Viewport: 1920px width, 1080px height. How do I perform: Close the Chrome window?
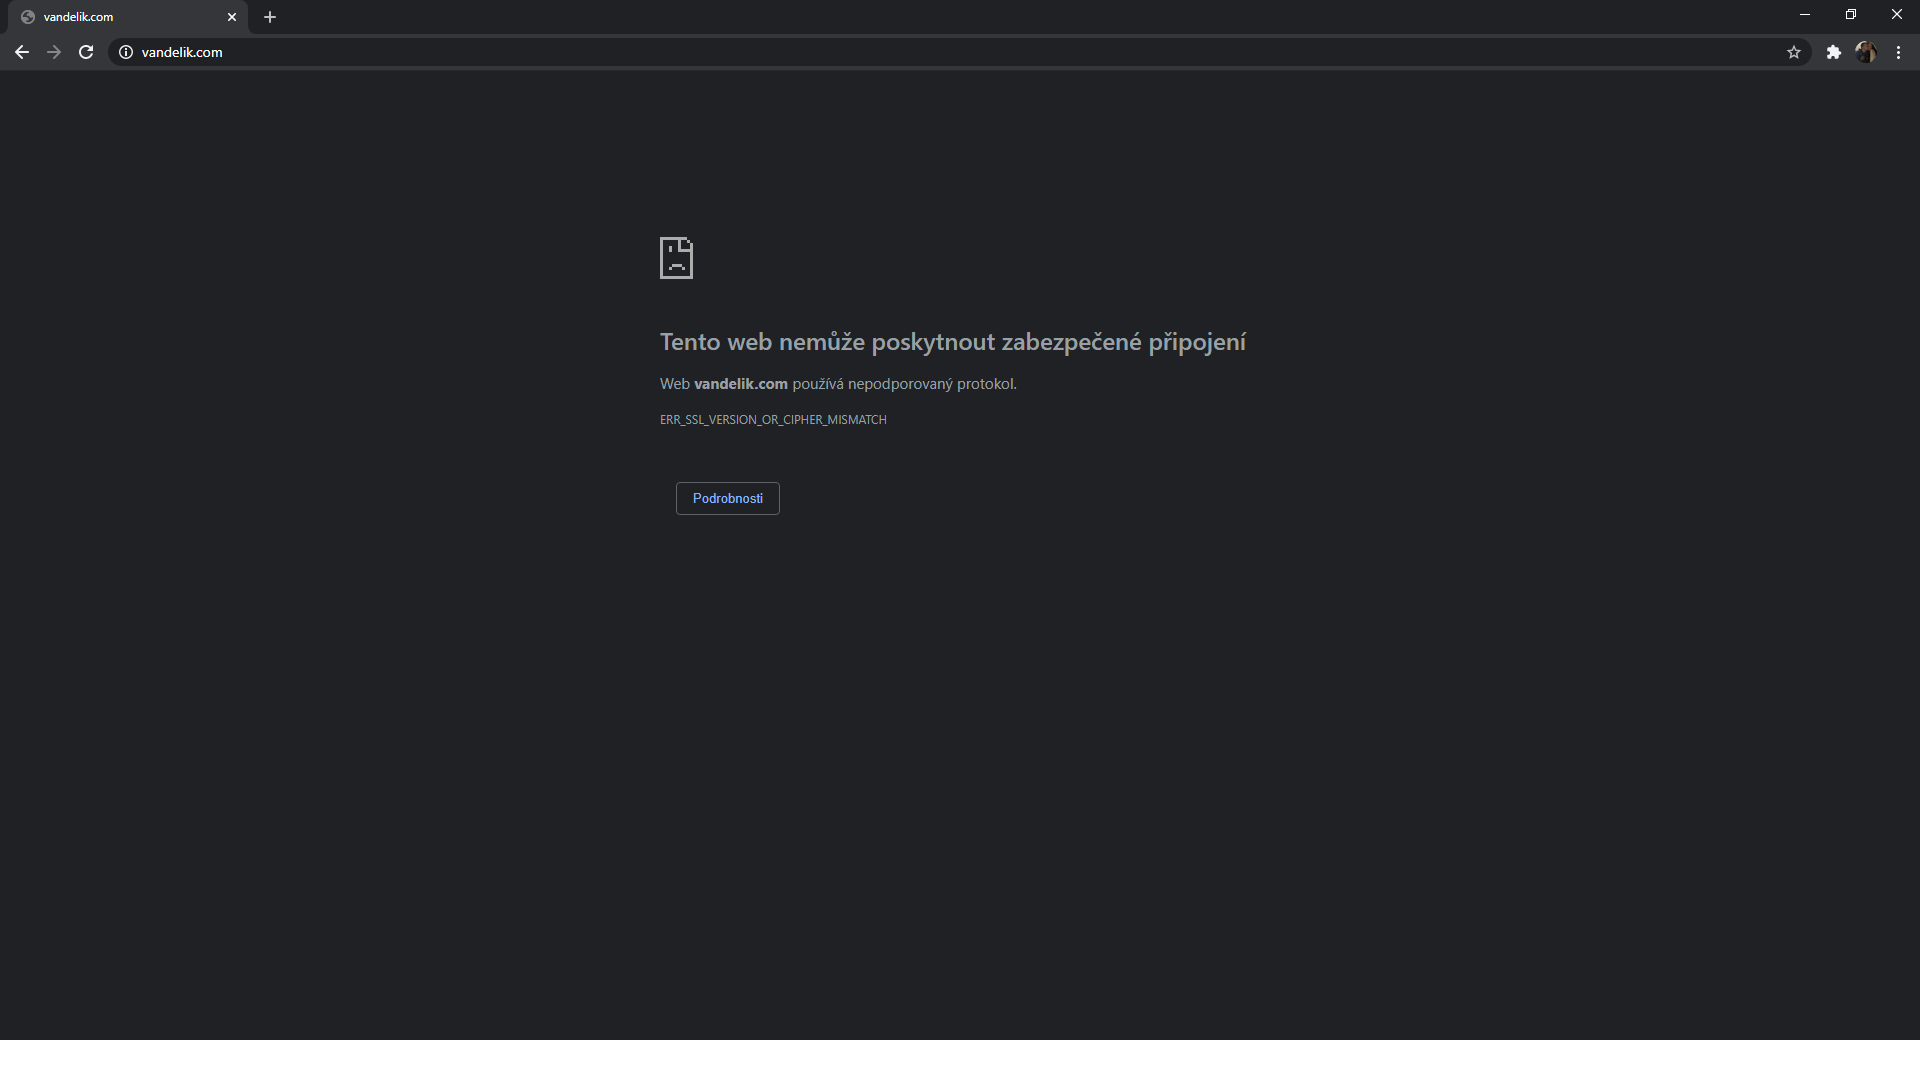(x=1897, y=15)
